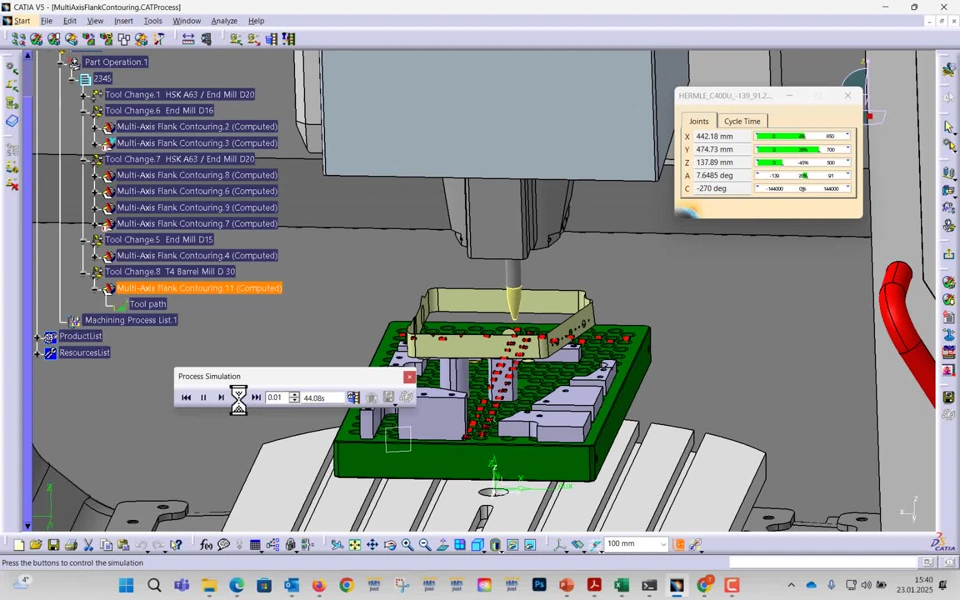Viewport: 960px width, 600px height.
Task: Open the 100 mm grid step dropdown
Action: pos(663,544)
